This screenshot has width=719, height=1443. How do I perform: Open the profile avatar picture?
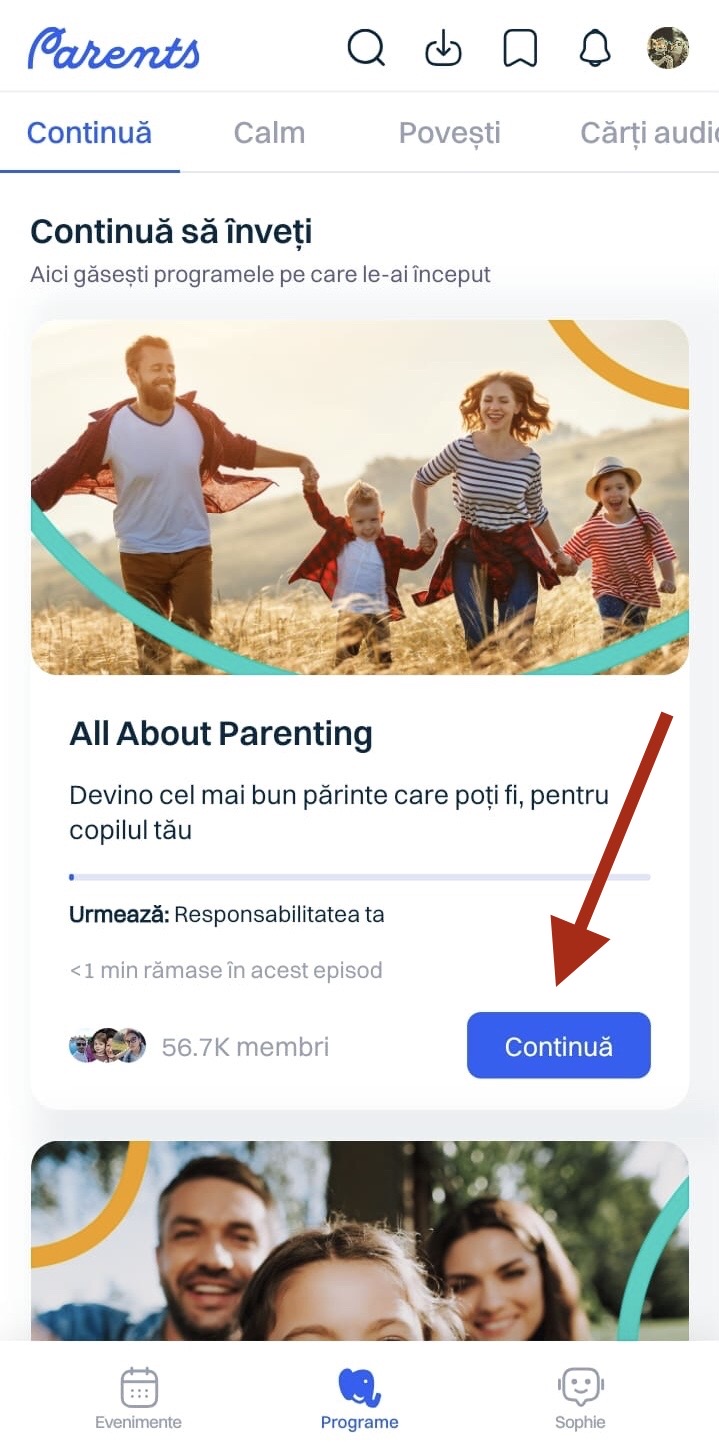(x=668, y=47)
